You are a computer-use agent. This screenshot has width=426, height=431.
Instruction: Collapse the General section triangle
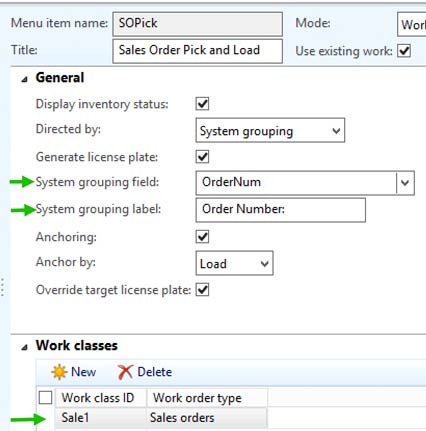[24, 79]
